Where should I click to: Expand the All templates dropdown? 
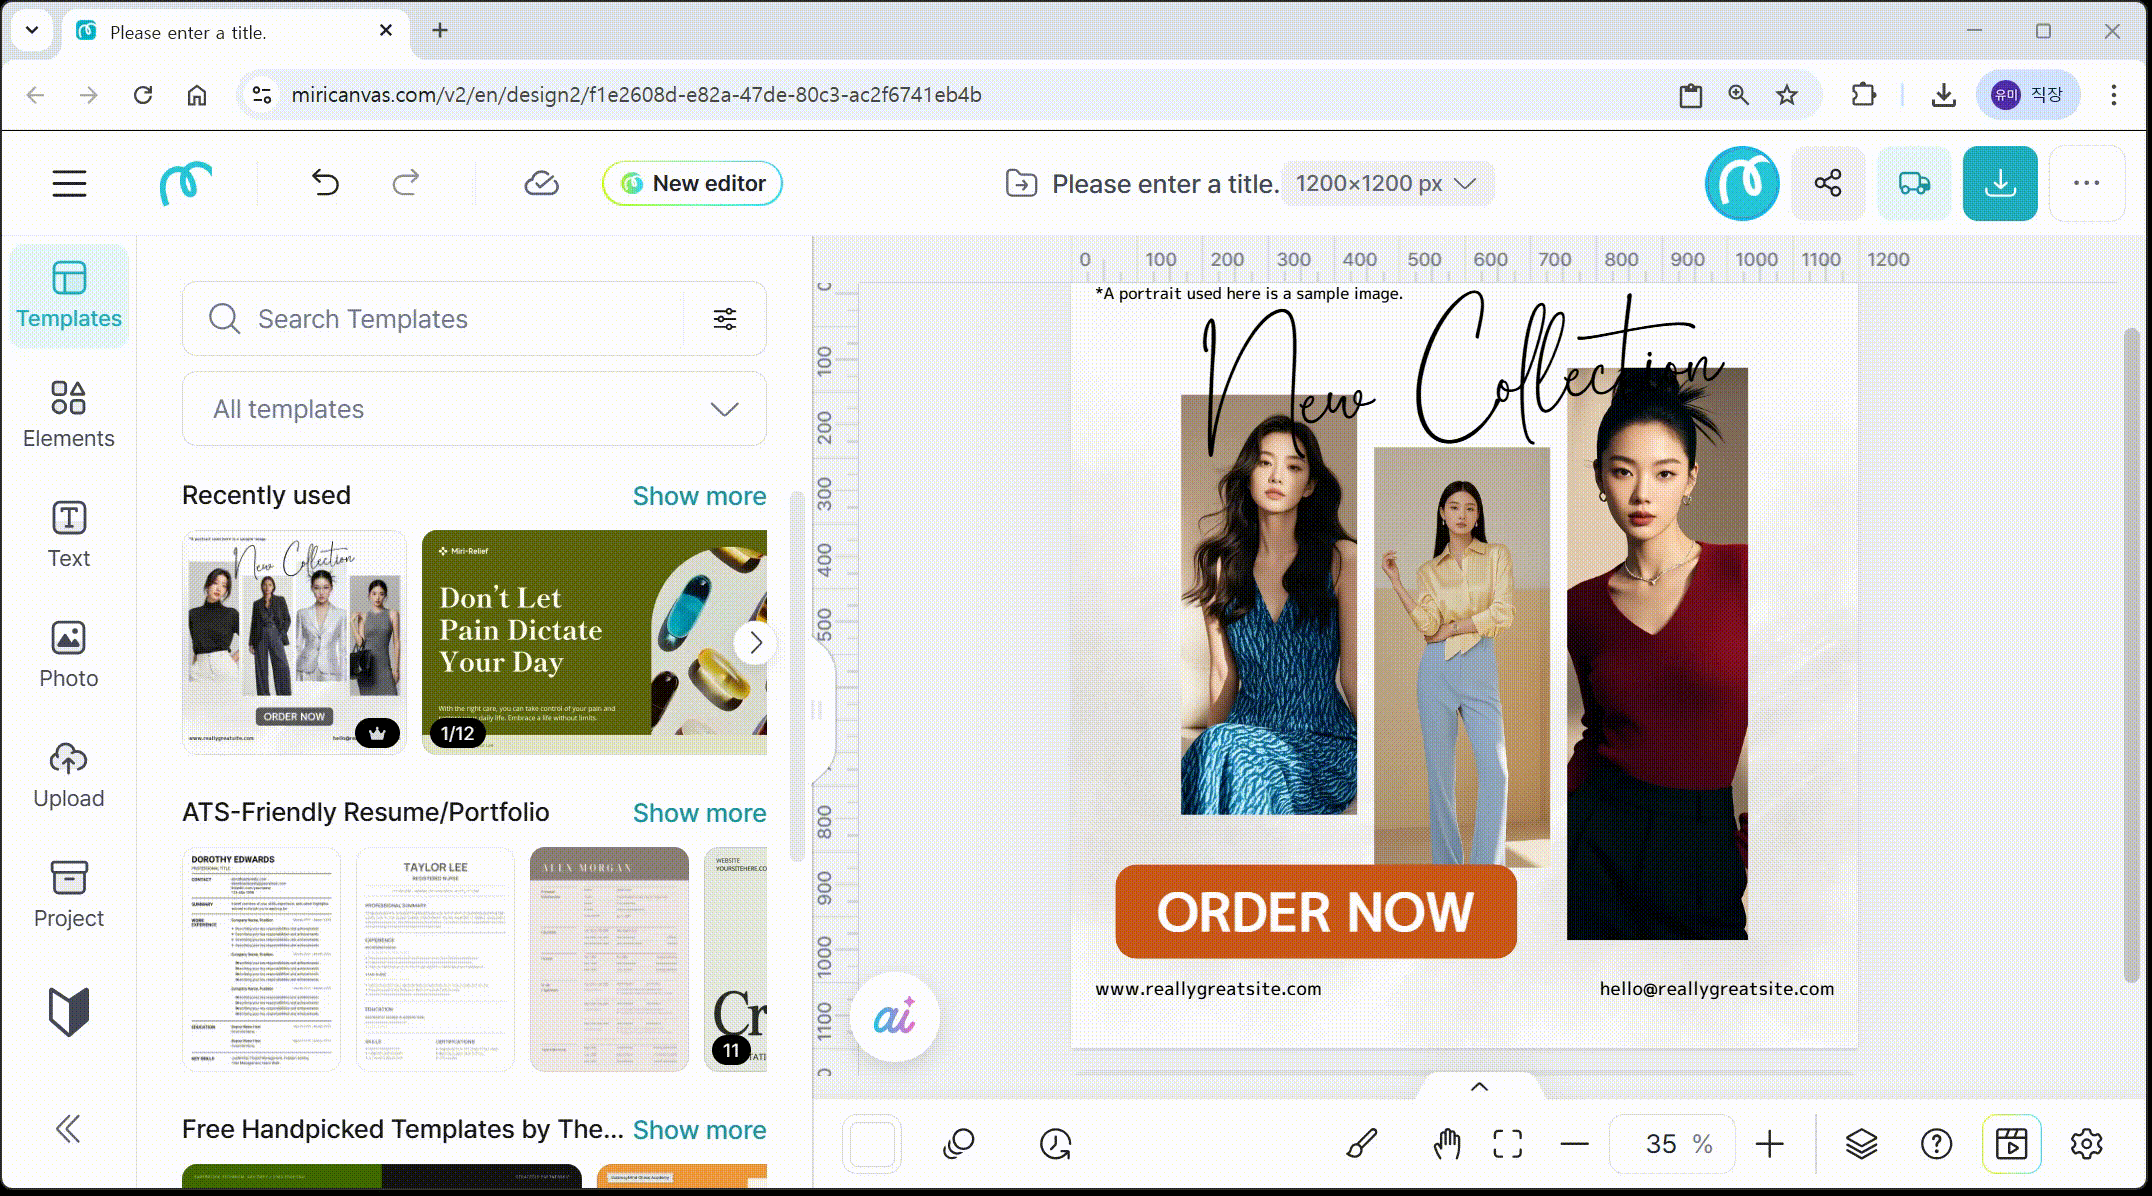tap(474, 409)
